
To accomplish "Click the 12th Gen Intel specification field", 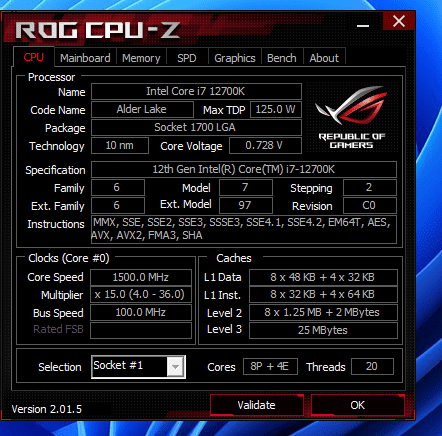I will click(244, 169).
